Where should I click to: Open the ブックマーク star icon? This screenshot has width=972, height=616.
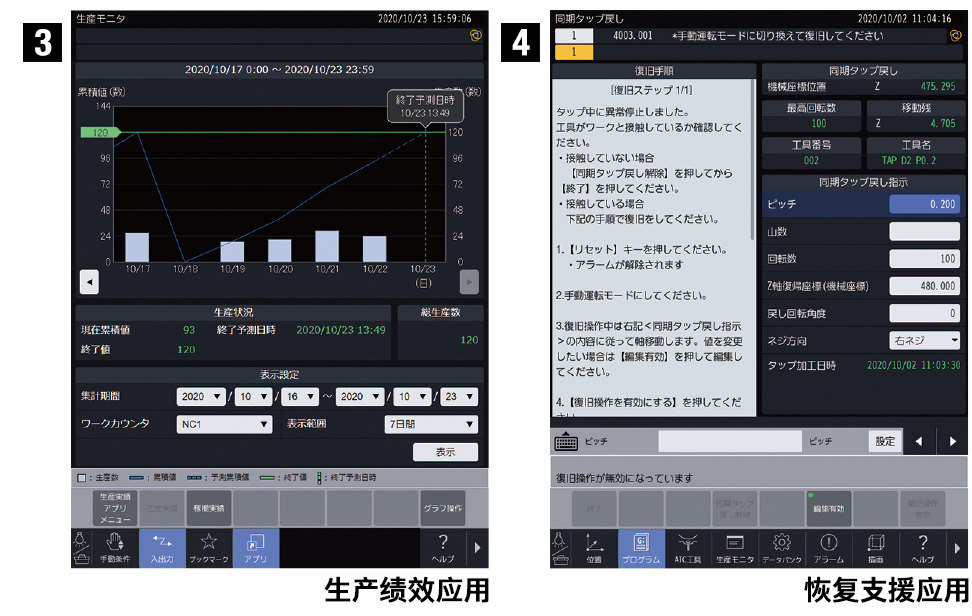tap(209, 548)
